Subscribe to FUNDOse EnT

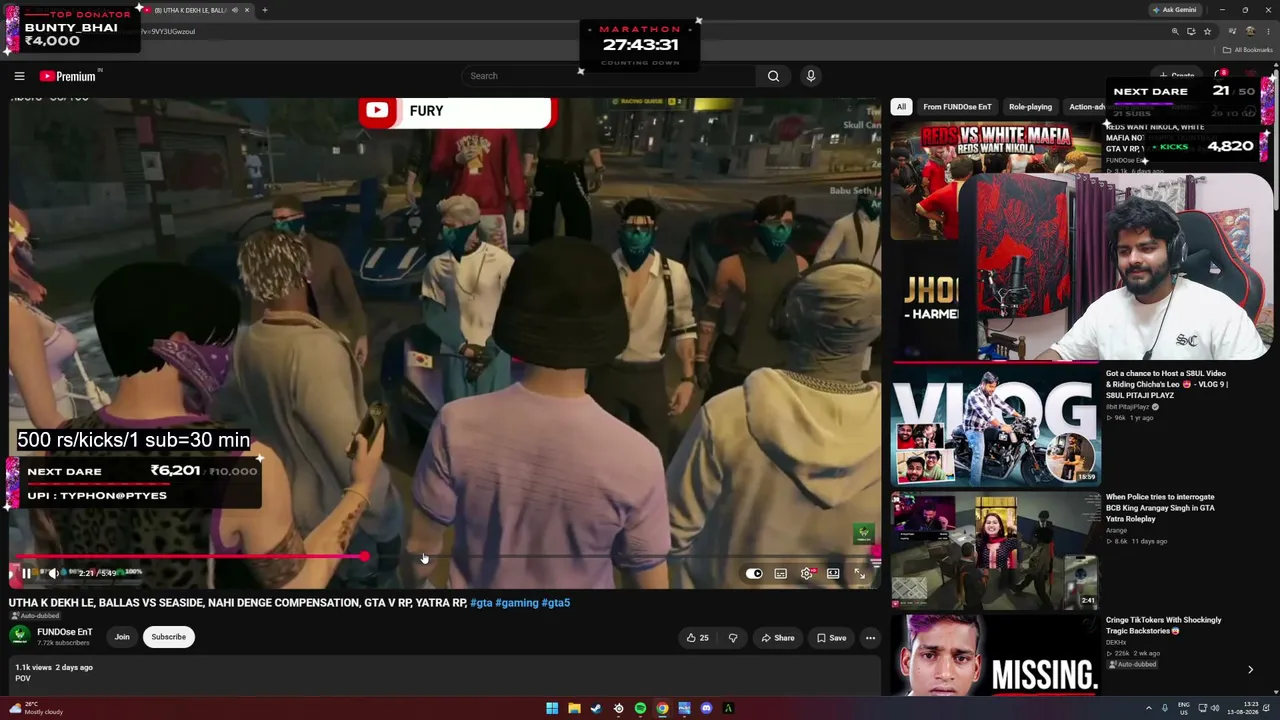point(168,637)
